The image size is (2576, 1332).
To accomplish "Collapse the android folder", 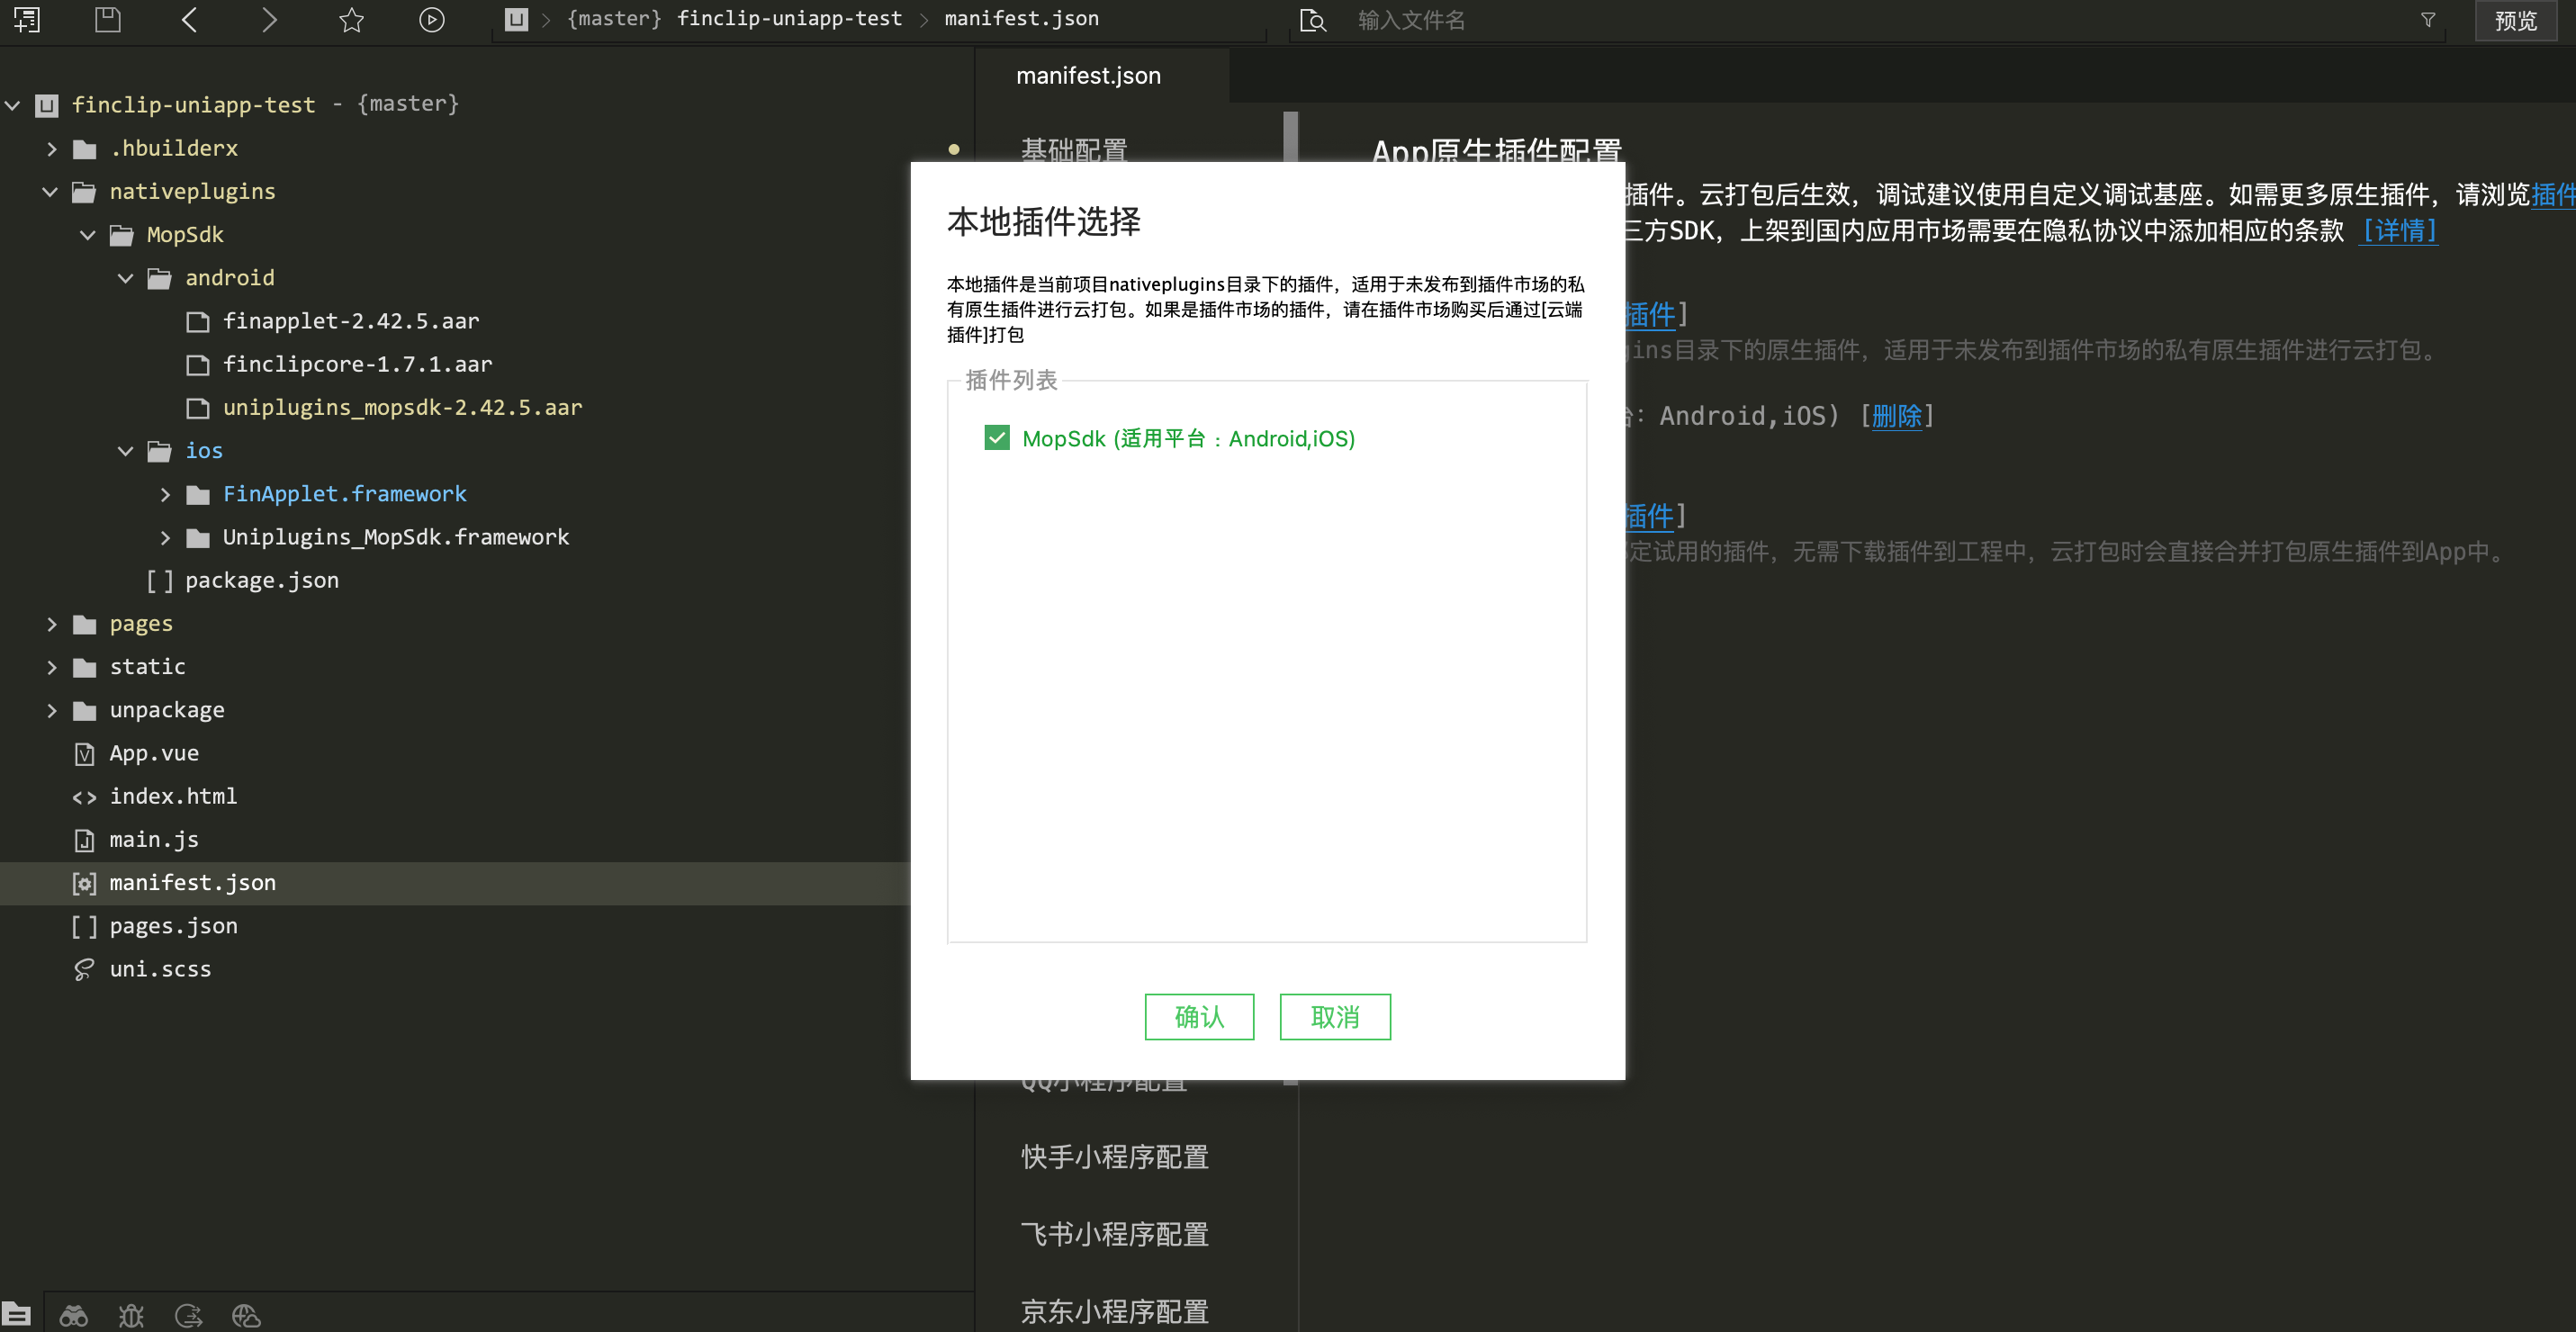I will 126,278.
